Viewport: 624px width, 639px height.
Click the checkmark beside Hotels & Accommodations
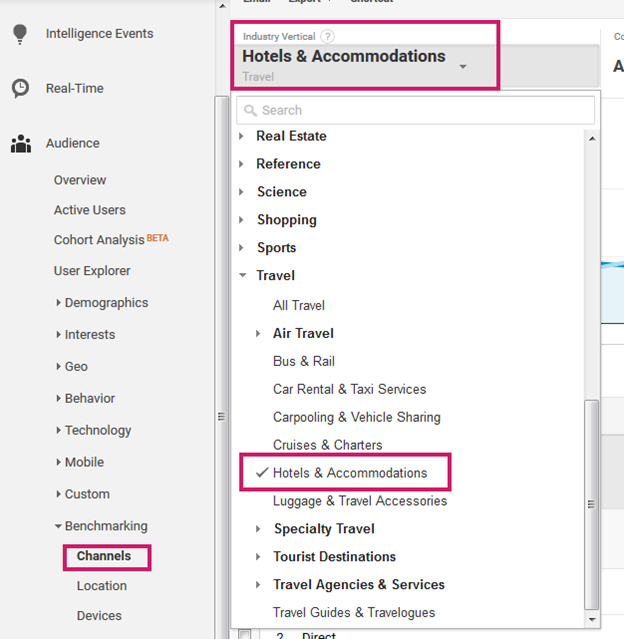pos(262,472)
